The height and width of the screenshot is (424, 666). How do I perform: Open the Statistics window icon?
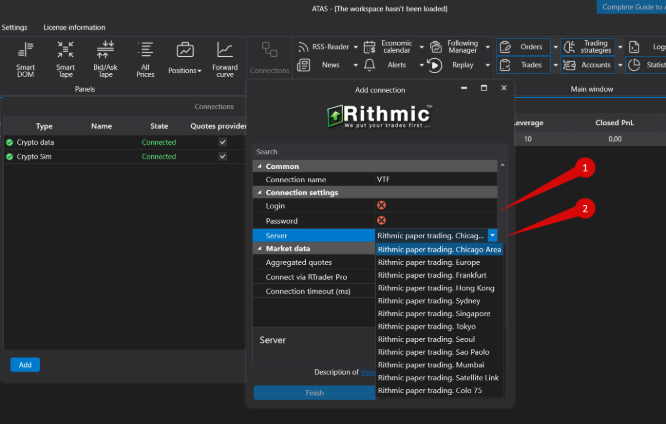click(634, 65)
